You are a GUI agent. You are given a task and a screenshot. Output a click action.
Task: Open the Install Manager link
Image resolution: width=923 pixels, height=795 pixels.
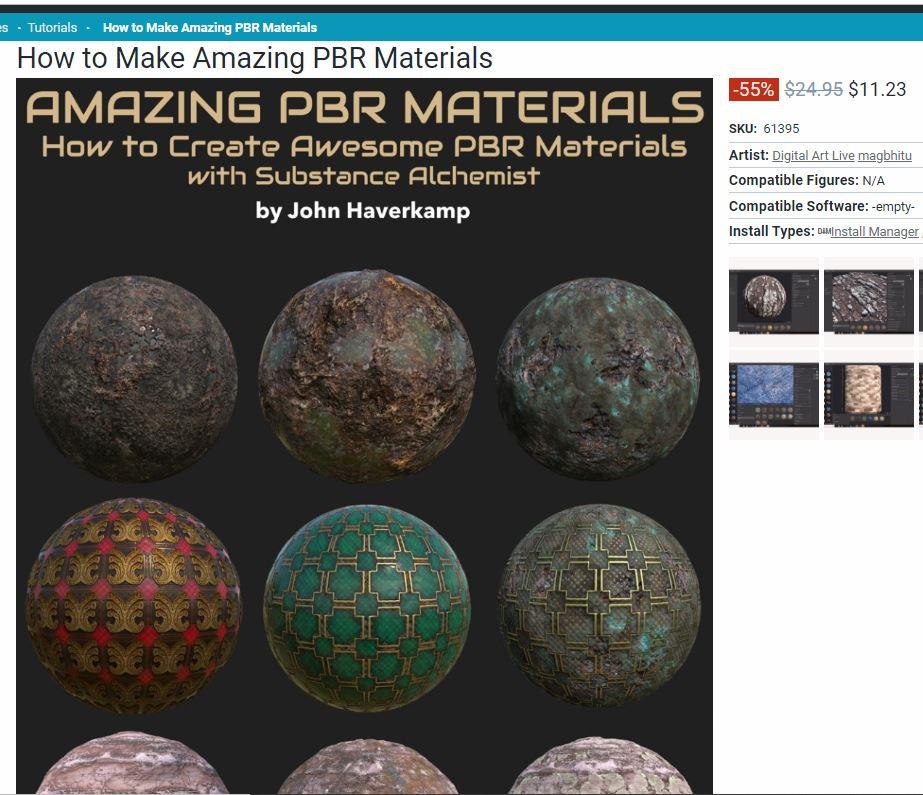point(875,232)
